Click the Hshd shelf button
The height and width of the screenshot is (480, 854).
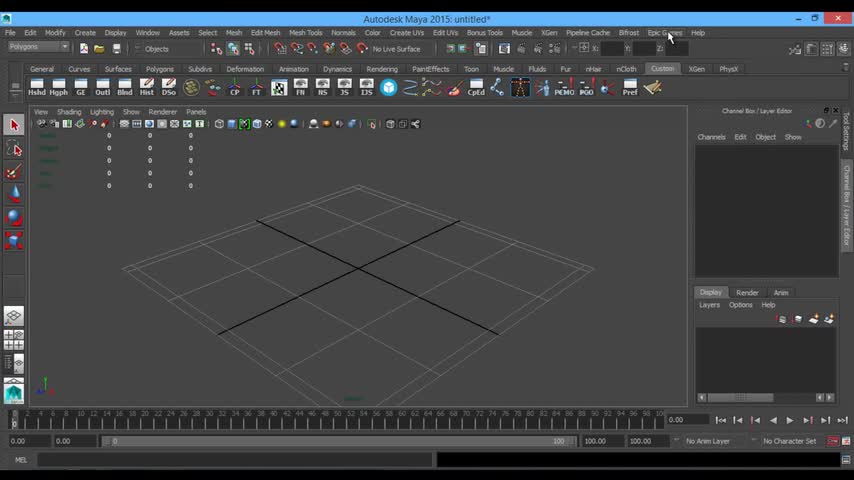pyautogui.click(x=37, y=88)
